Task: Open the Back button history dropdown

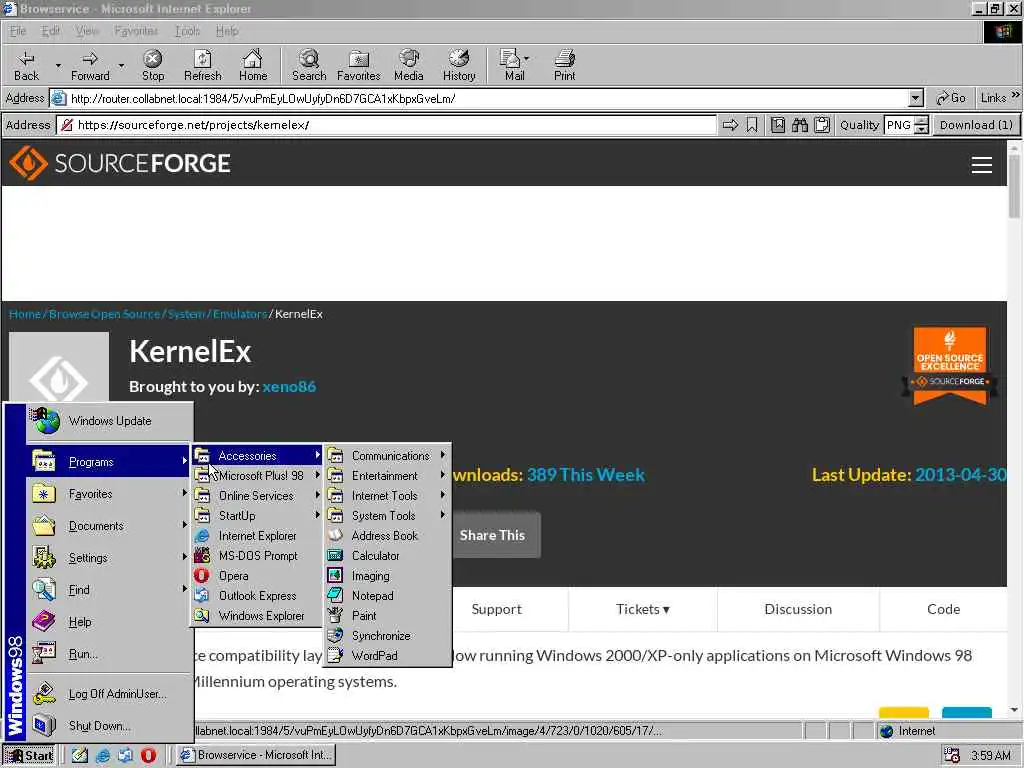Action: click(57, 65)
